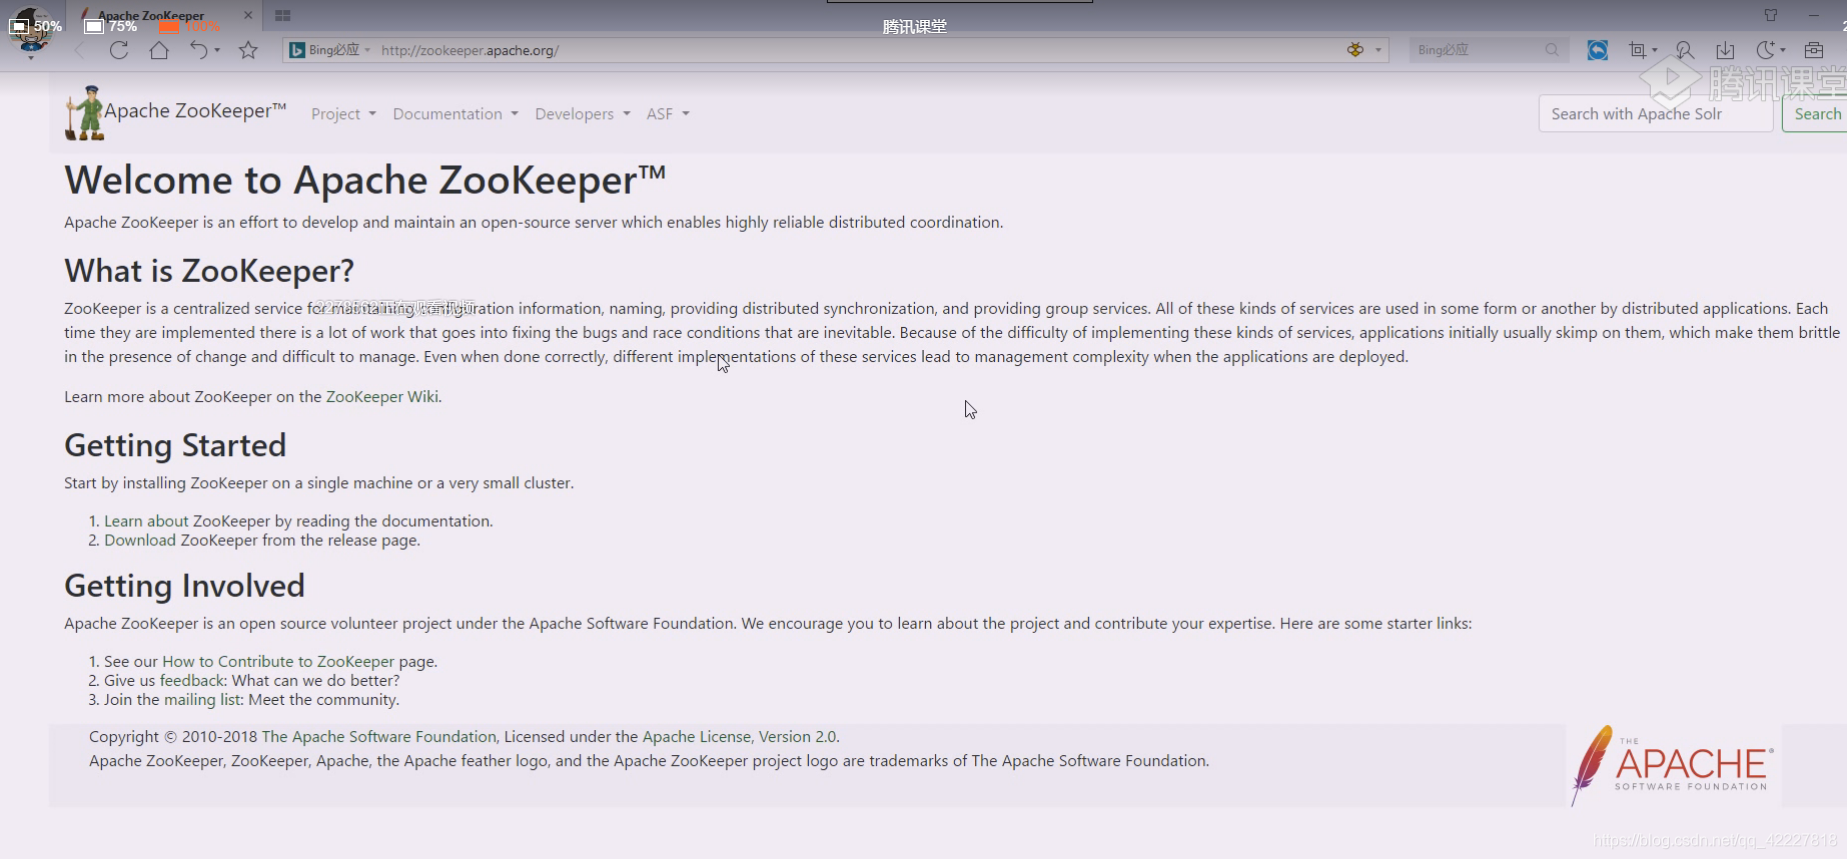Image resolution: width=1847 pixels, height=859 pixels.
Task: Reload the page with the refresh icon
Action: tap(119, 50)
